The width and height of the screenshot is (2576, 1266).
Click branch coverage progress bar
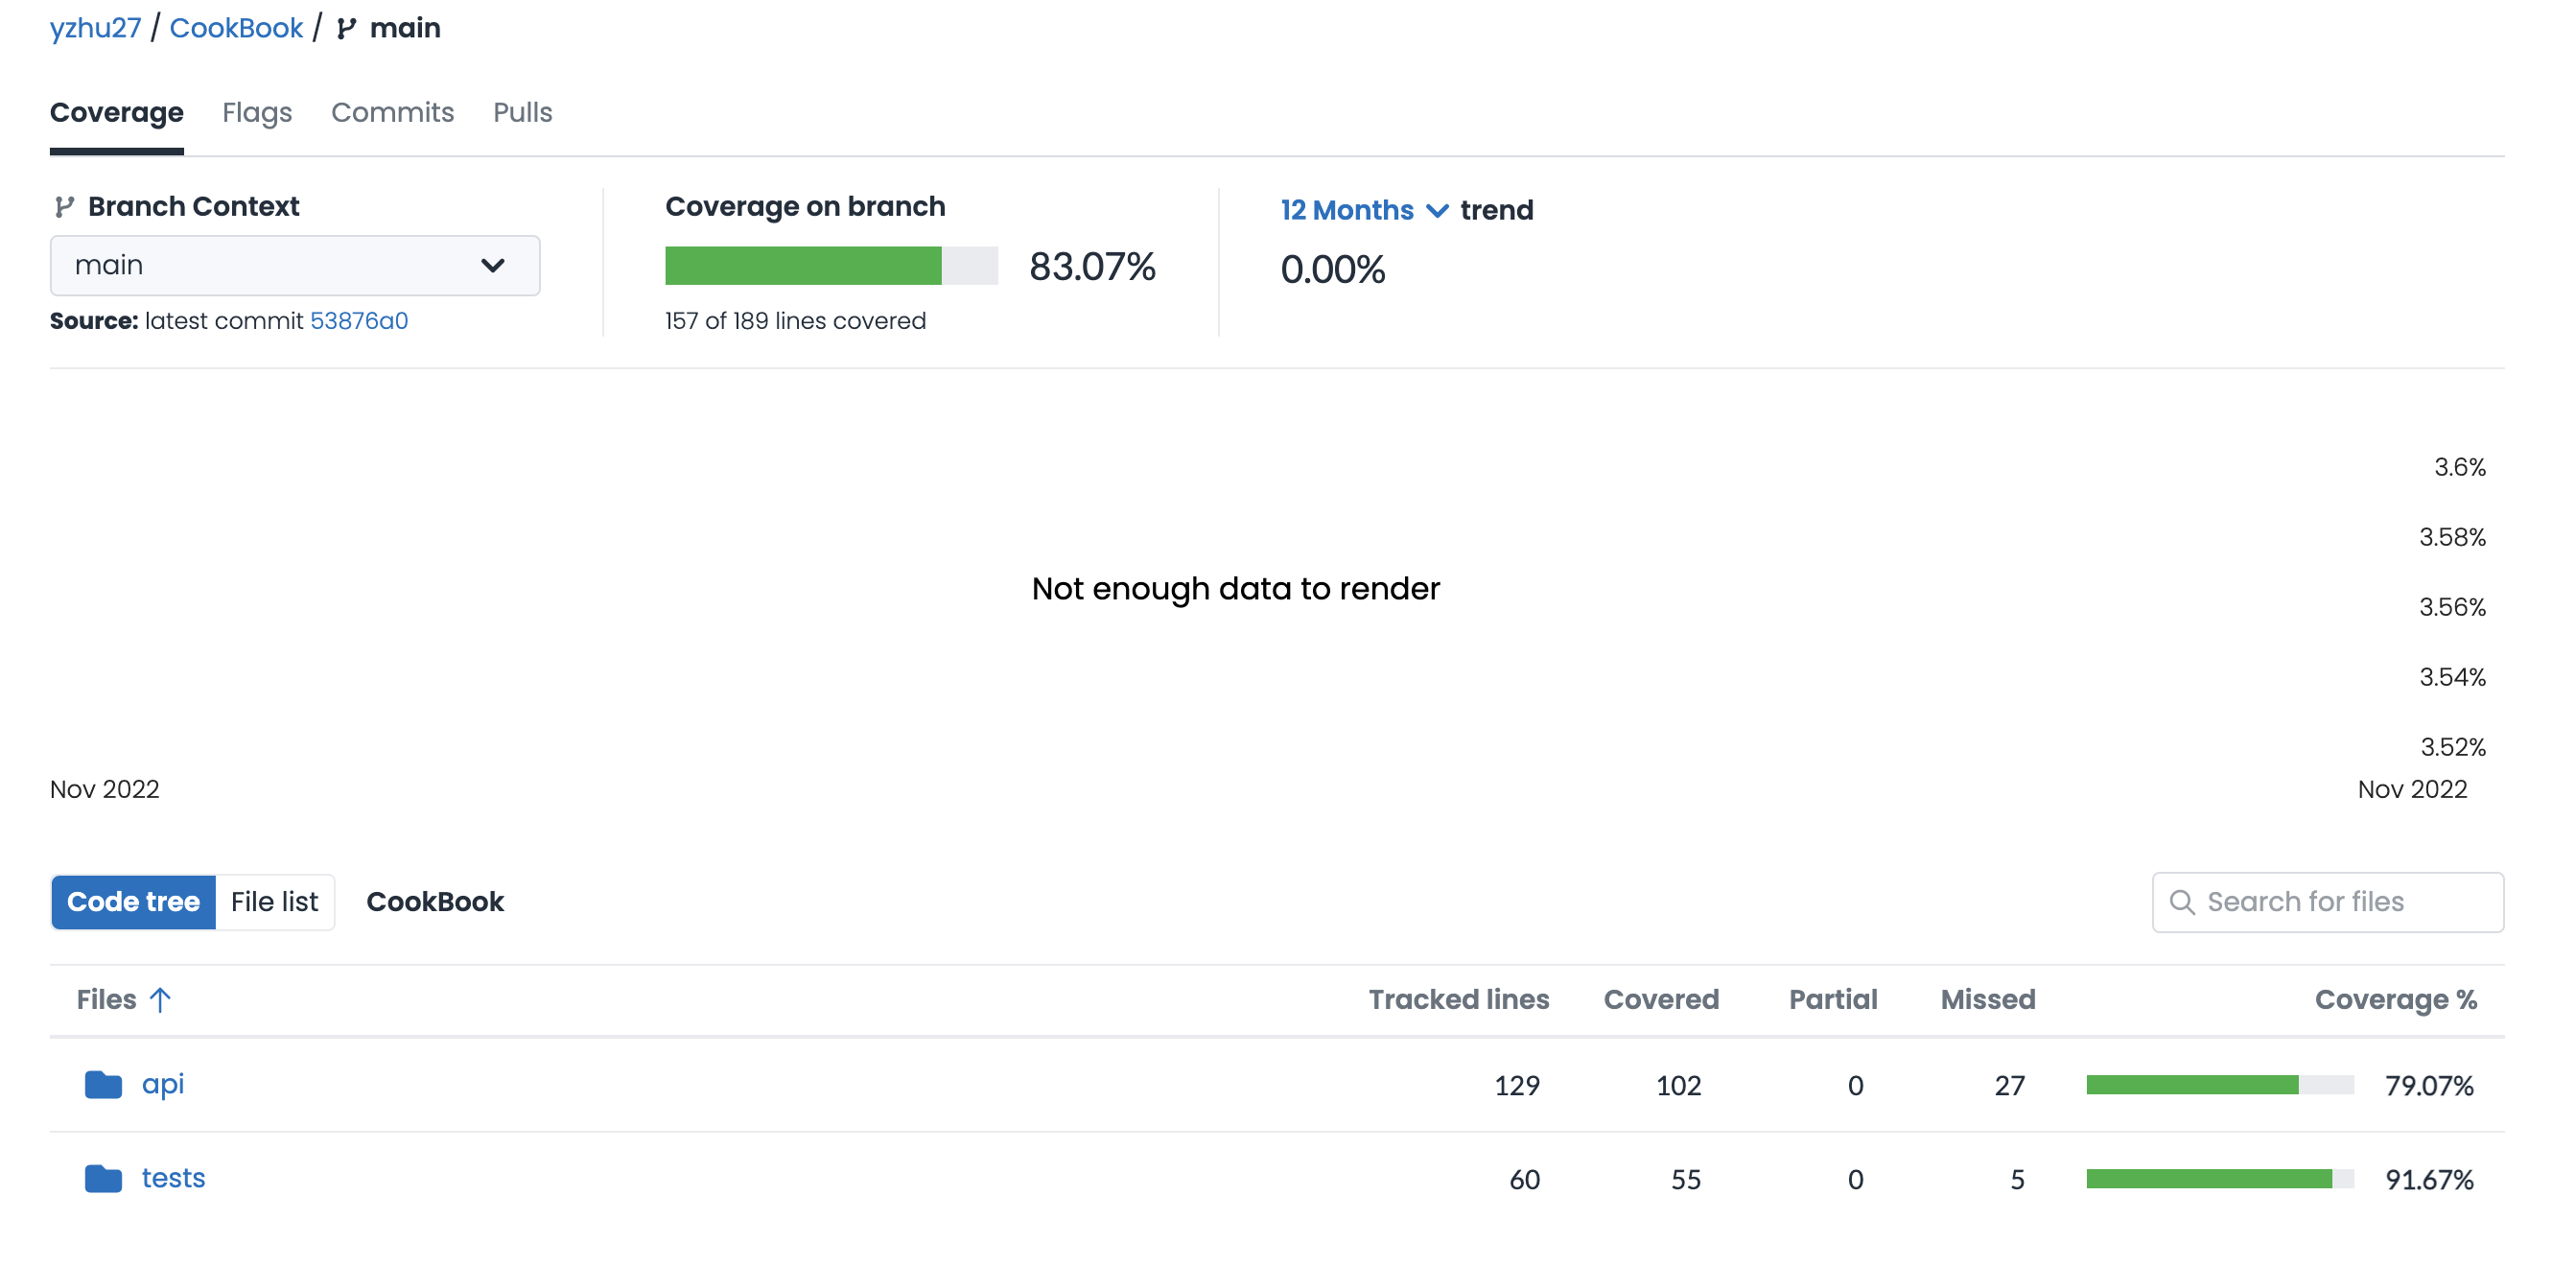pyautogui.click(x=831, y=265)
